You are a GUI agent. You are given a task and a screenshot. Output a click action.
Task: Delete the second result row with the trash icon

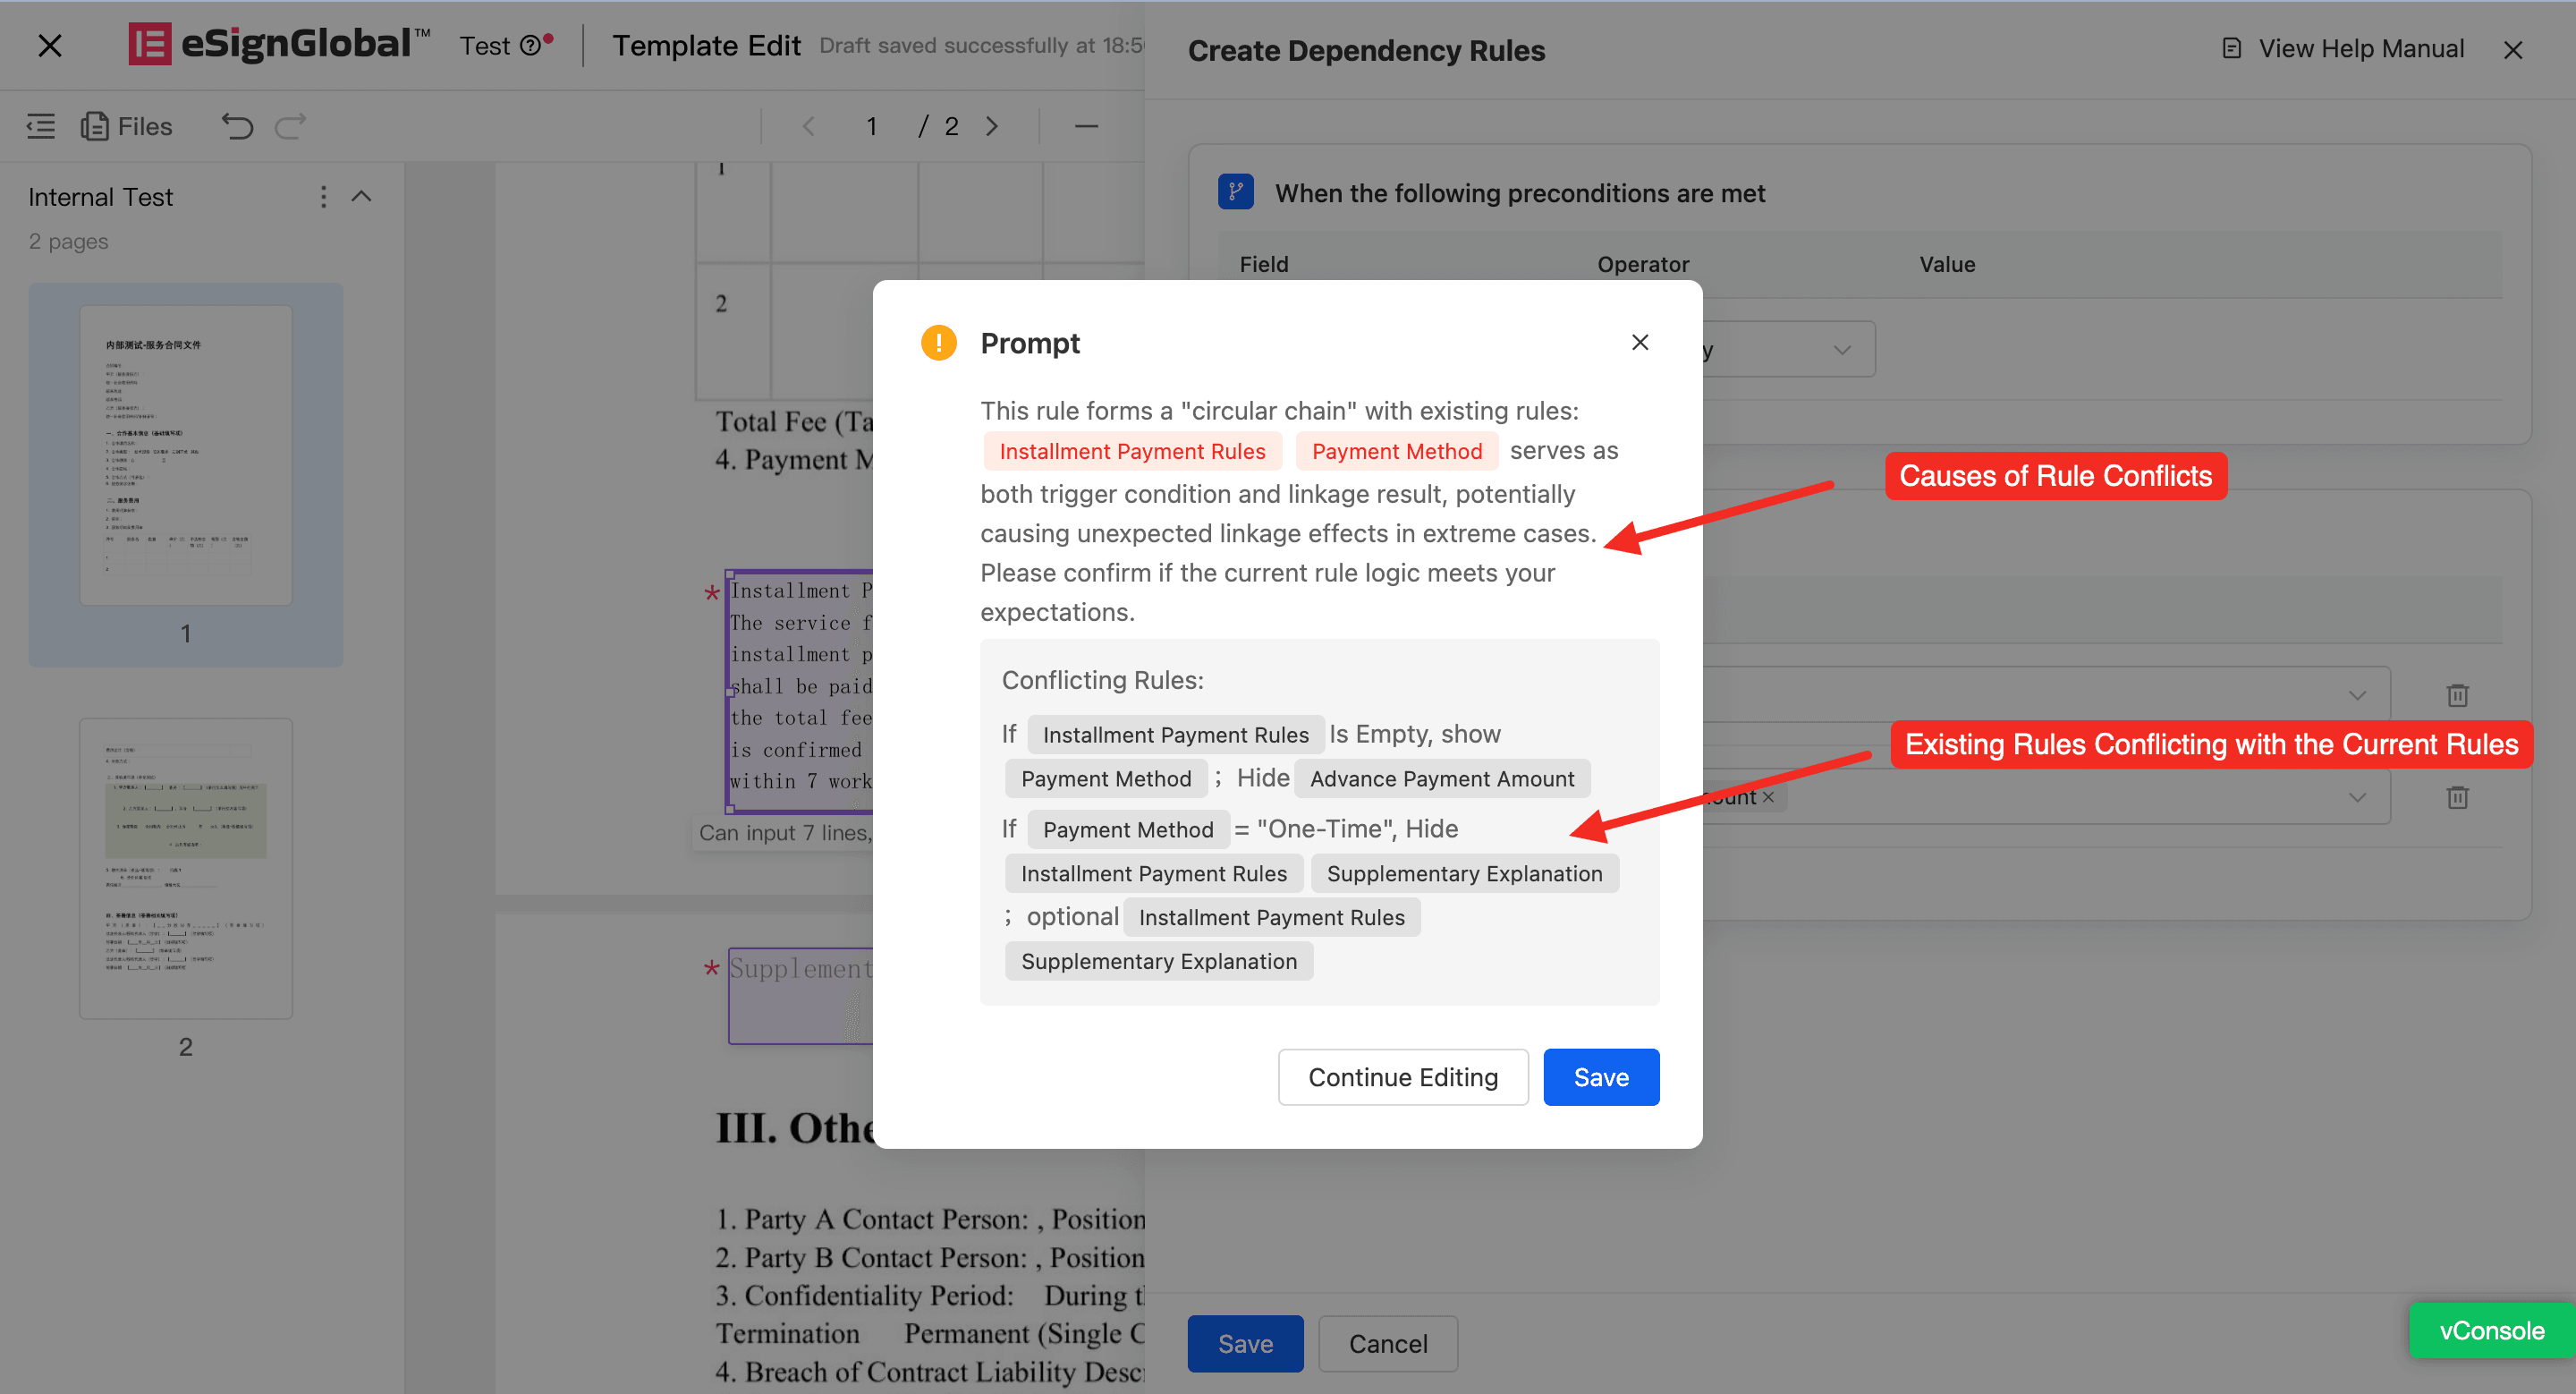[2457, 797]
